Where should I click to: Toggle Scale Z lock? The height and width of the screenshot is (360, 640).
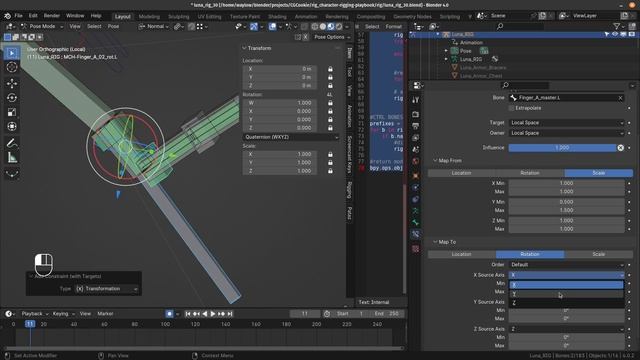[x=330, y=171]
